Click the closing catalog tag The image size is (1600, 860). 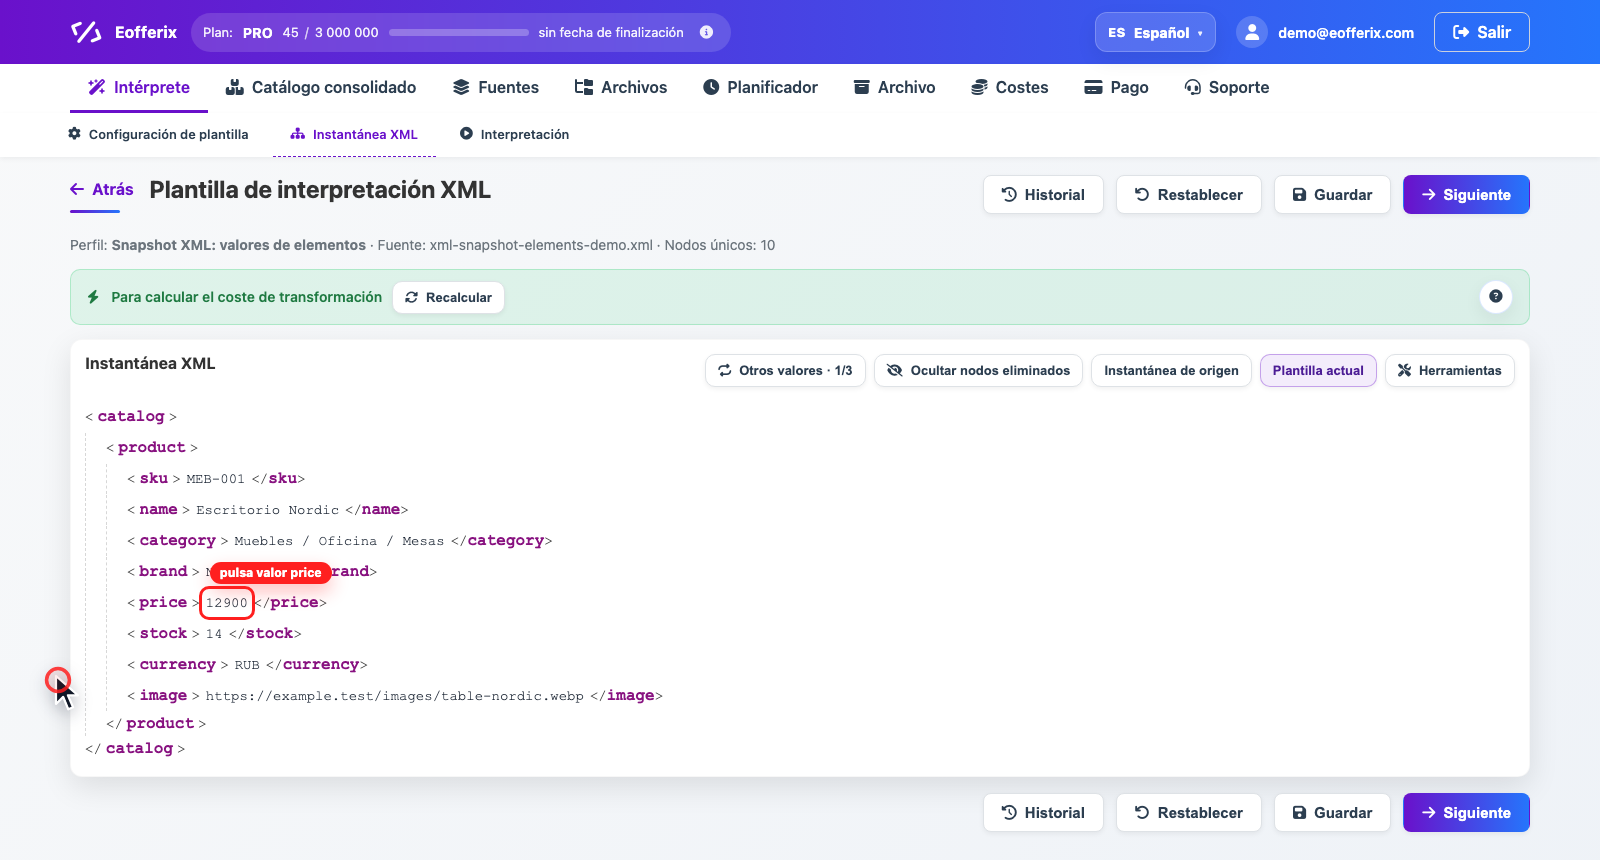click(135, 748)
